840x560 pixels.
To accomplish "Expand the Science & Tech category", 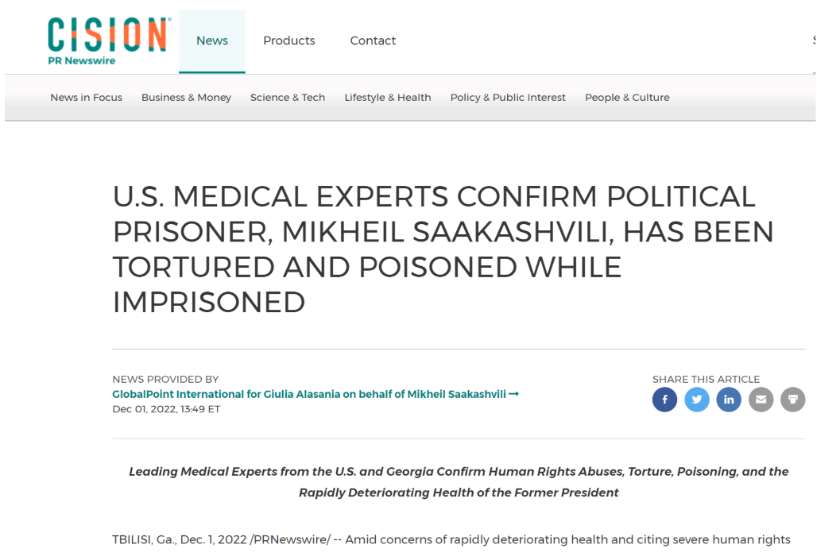I will coord(288,98).
